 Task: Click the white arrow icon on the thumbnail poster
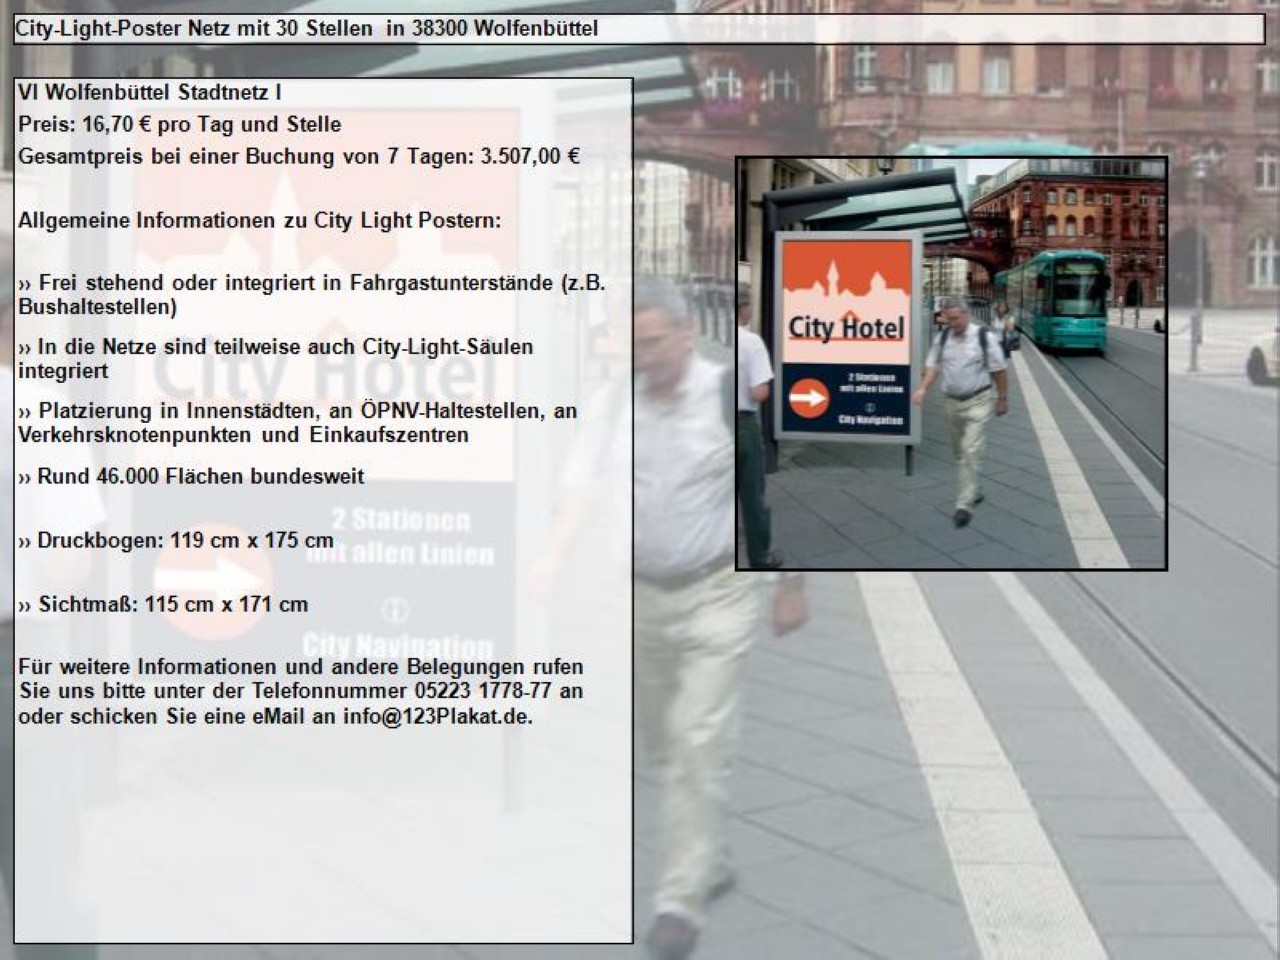click(808, 399)
